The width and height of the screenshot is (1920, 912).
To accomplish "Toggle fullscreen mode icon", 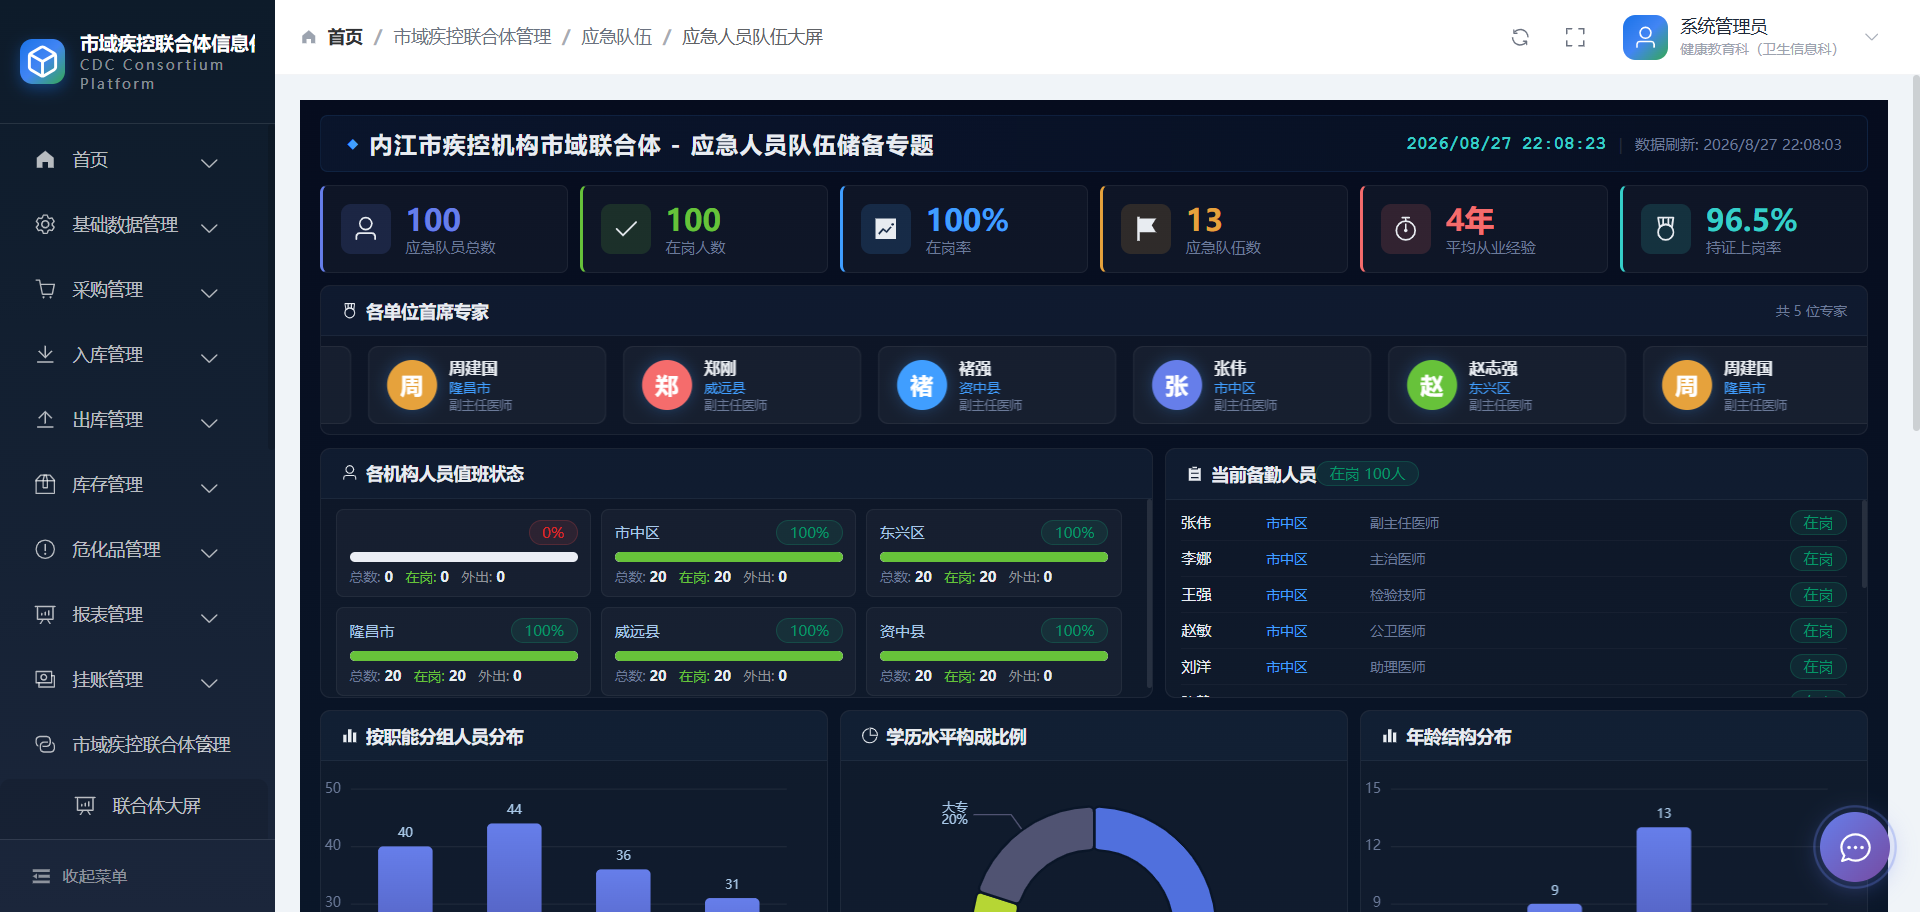I will 1575,37.
